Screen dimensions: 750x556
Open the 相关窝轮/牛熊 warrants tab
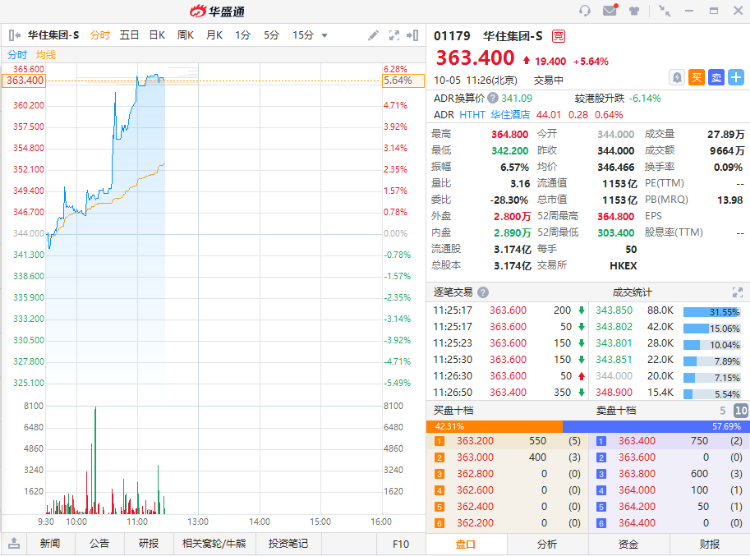[x=214, y=544]
